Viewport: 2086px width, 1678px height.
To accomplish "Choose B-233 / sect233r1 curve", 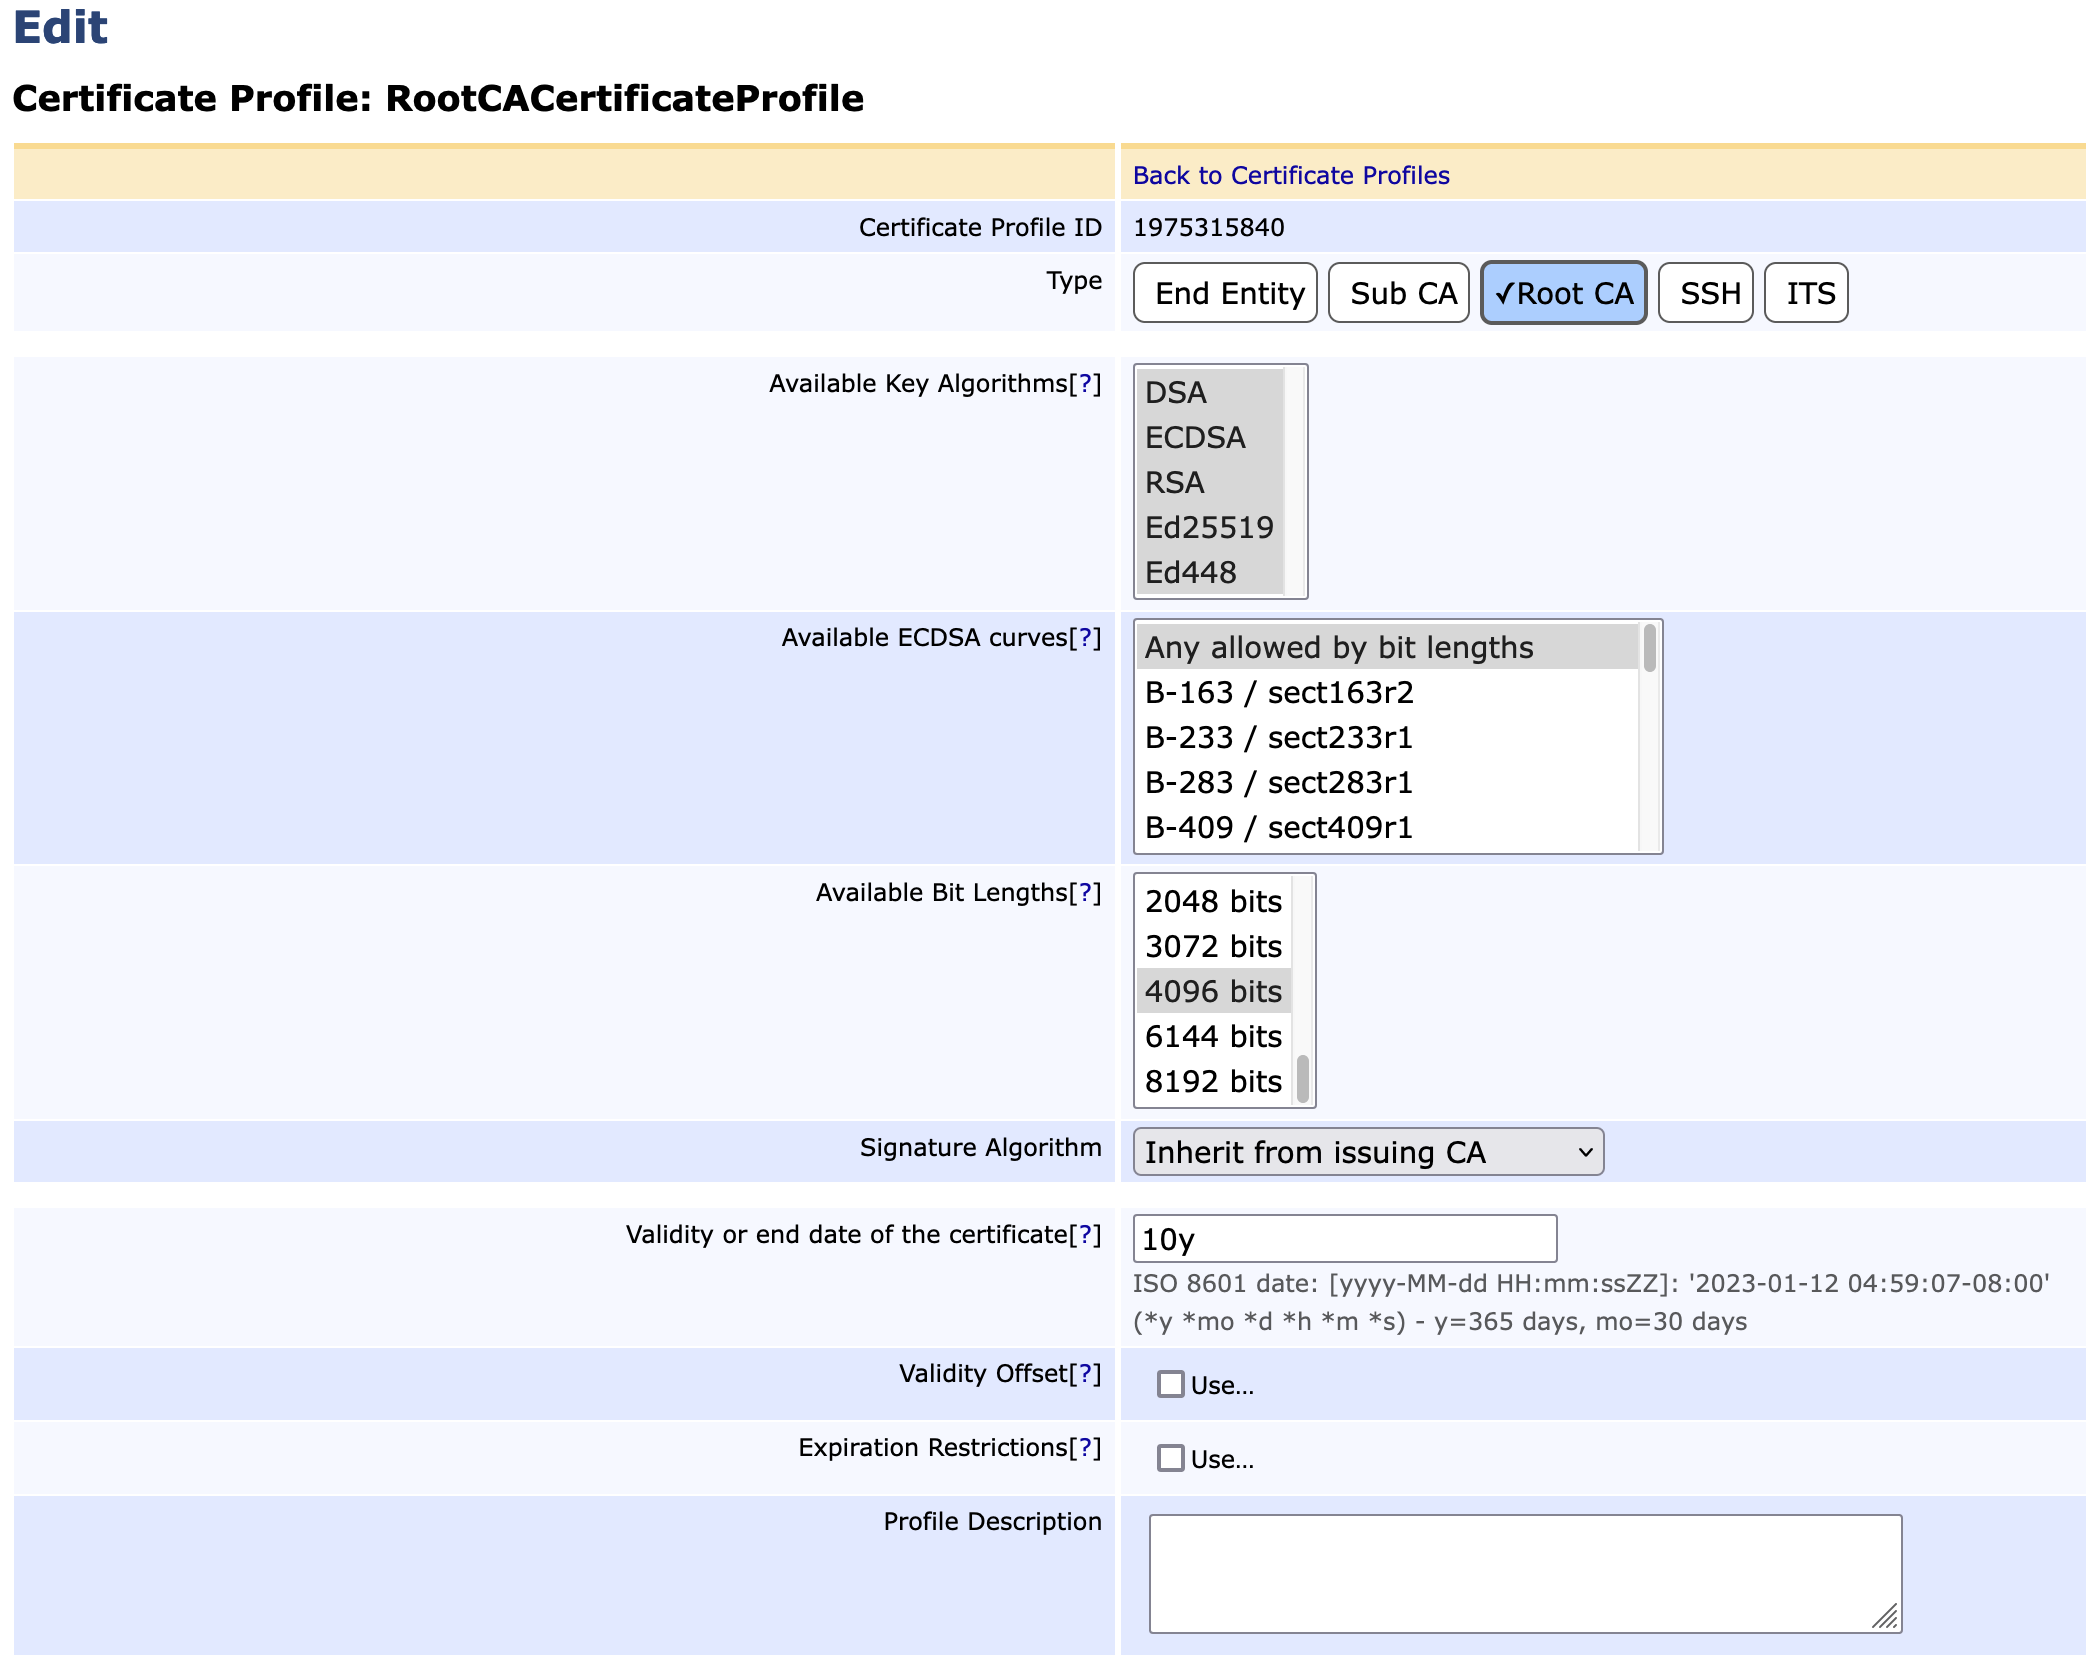I will click(1278, 738).
